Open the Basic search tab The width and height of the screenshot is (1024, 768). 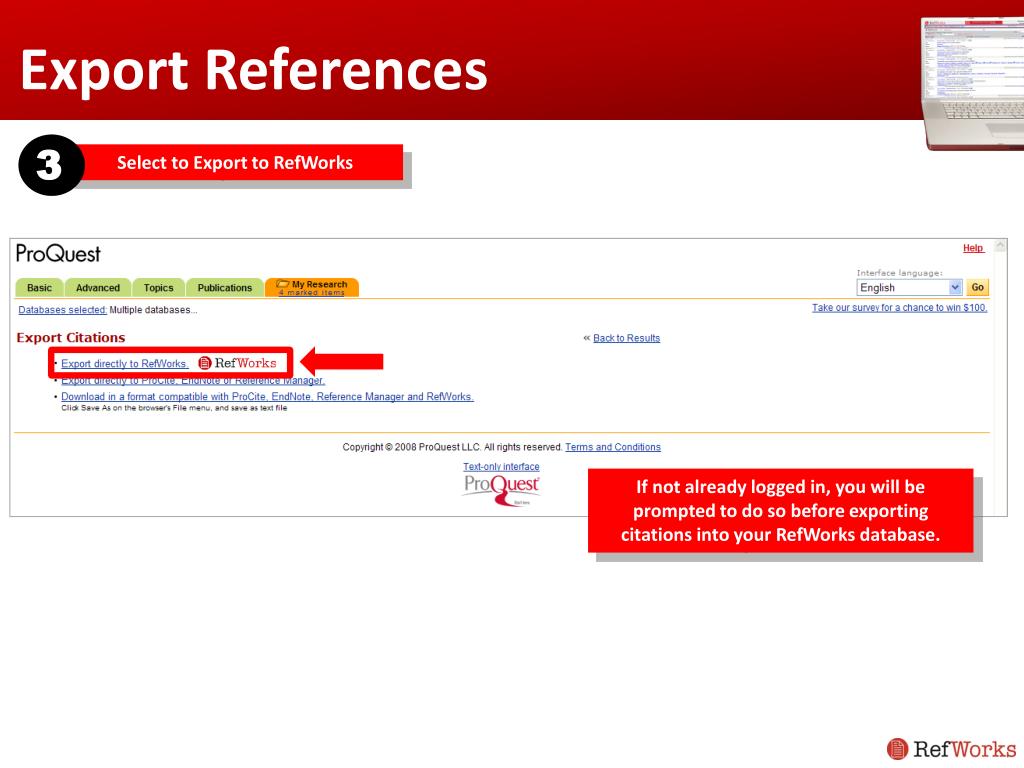tap(39, 287)
